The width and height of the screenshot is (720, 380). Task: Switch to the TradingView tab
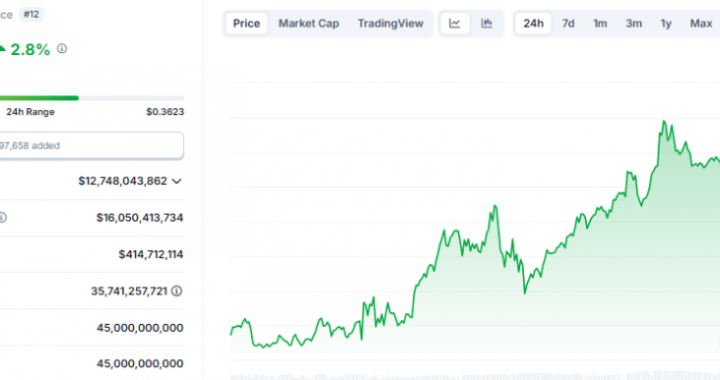390,23
